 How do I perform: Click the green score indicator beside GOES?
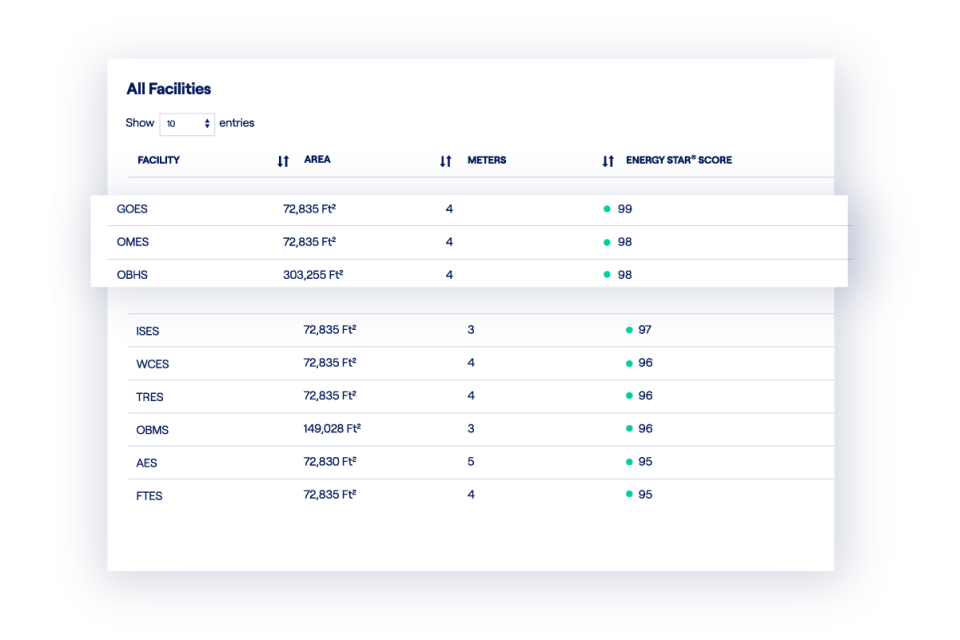[x=606, y=208]
